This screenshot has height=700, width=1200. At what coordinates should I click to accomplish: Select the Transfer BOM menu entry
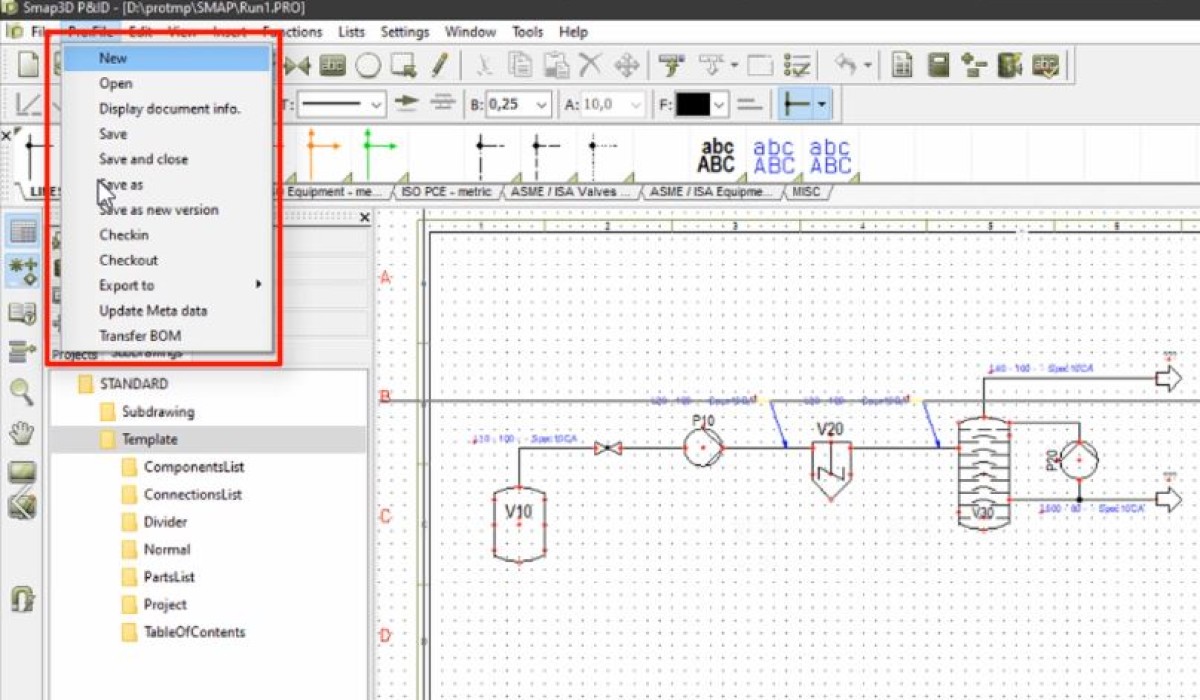coord(140,336)
